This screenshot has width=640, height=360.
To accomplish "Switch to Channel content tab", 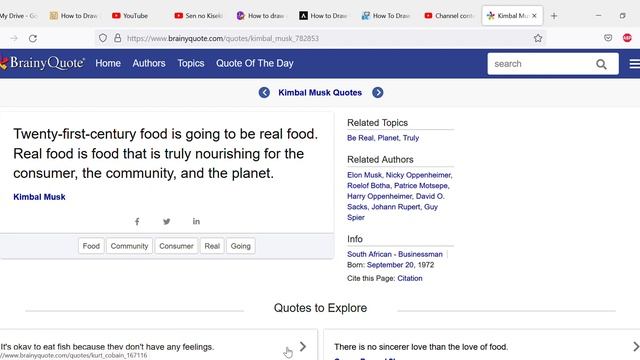I will pos(449,16).
